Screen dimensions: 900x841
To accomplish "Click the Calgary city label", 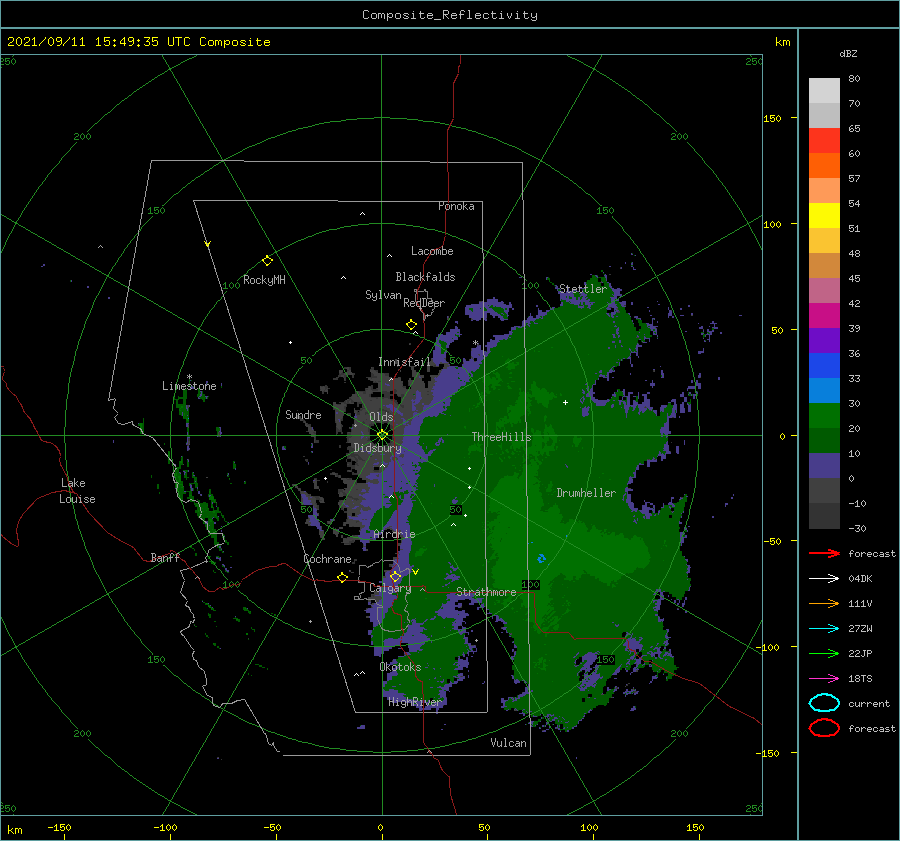I will tap(390, 588).
